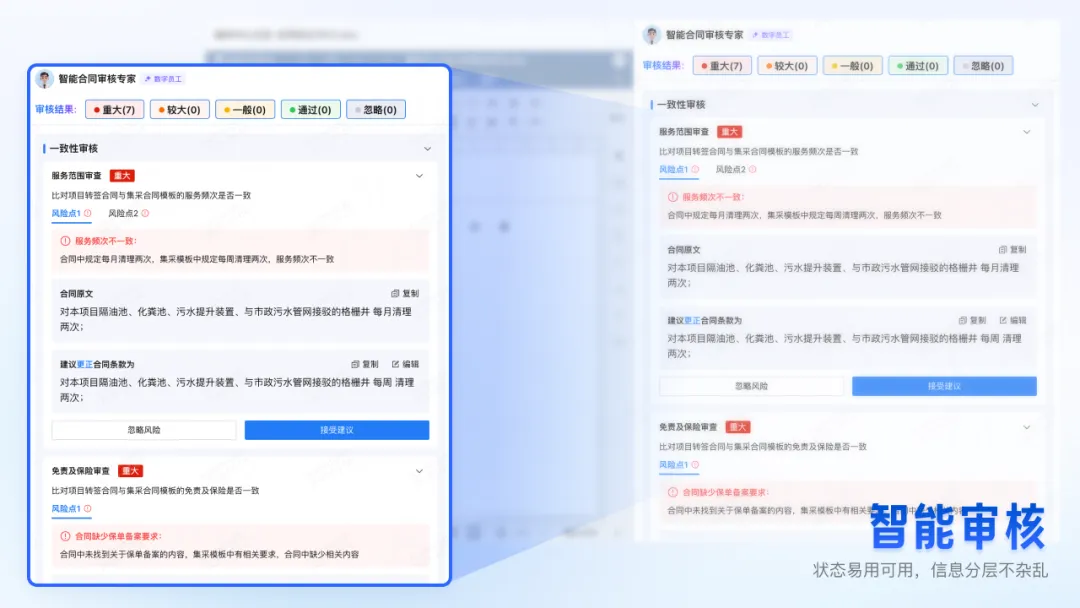This screenshot has width=1080, height=608.
Task: Click the 合同缺少保单备案要求 risk alert box
Action: 240,540
